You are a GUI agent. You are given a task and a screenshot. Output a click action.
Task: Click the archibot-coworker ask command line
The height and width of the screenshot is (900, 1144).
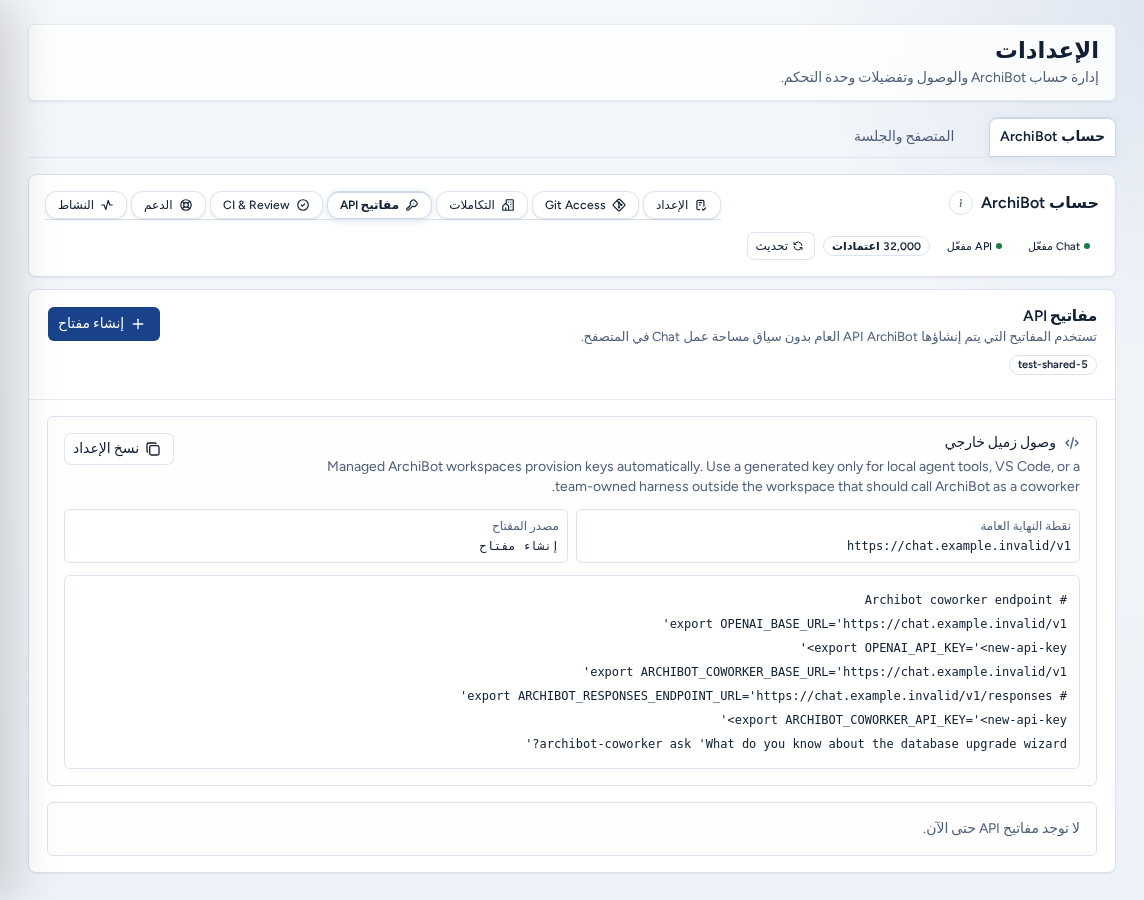click(x=796, y=744)
